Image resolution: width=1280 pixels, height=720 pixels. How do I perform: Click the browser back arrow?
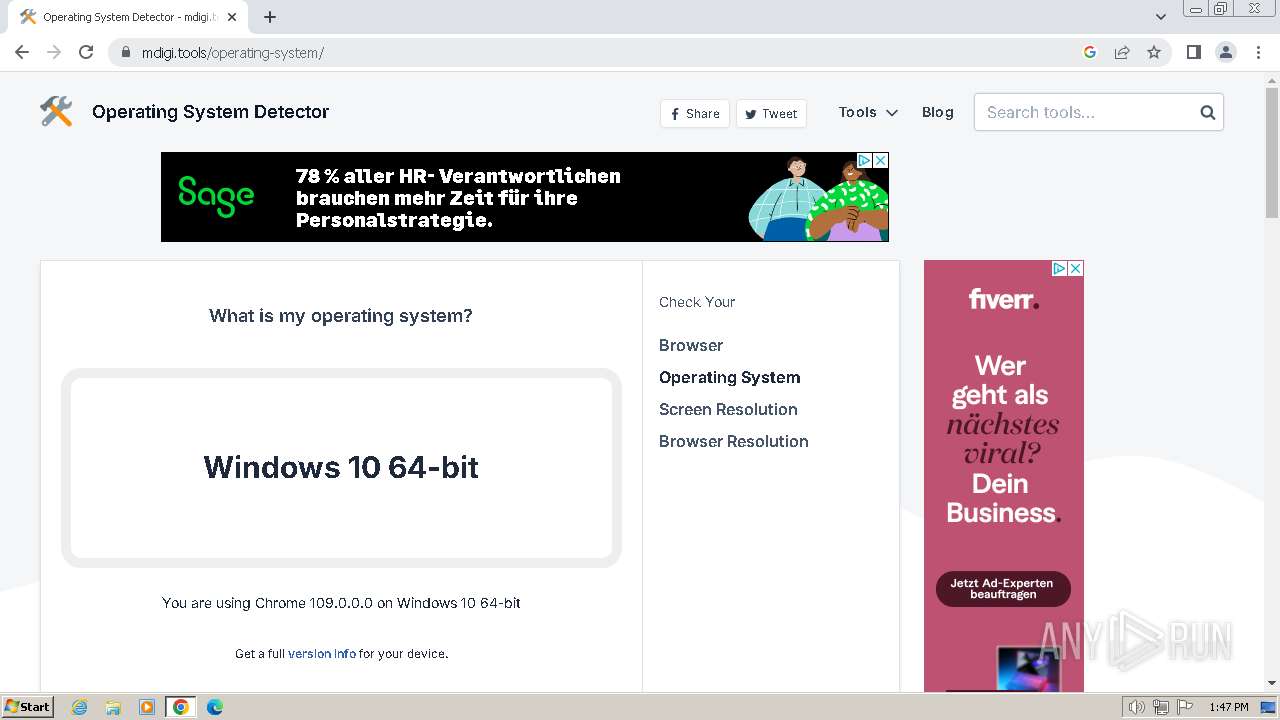[x=22, y=52]
